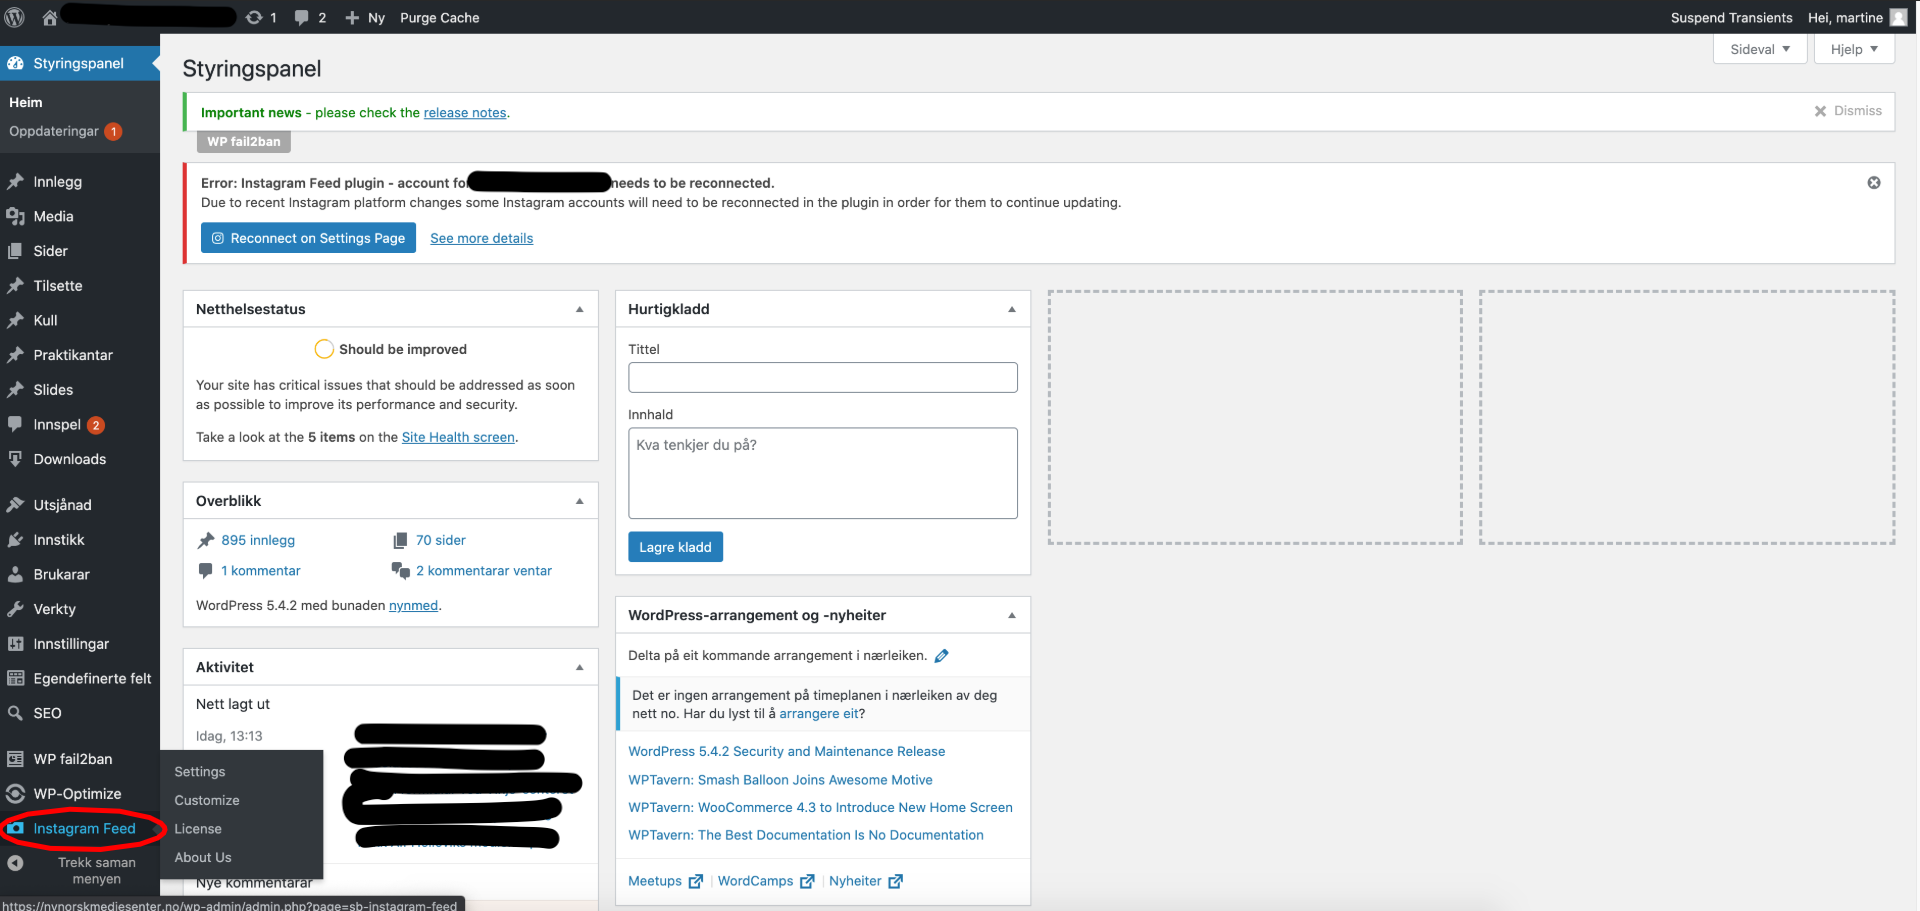Open the Meetups external link

[x=665, y=881]
